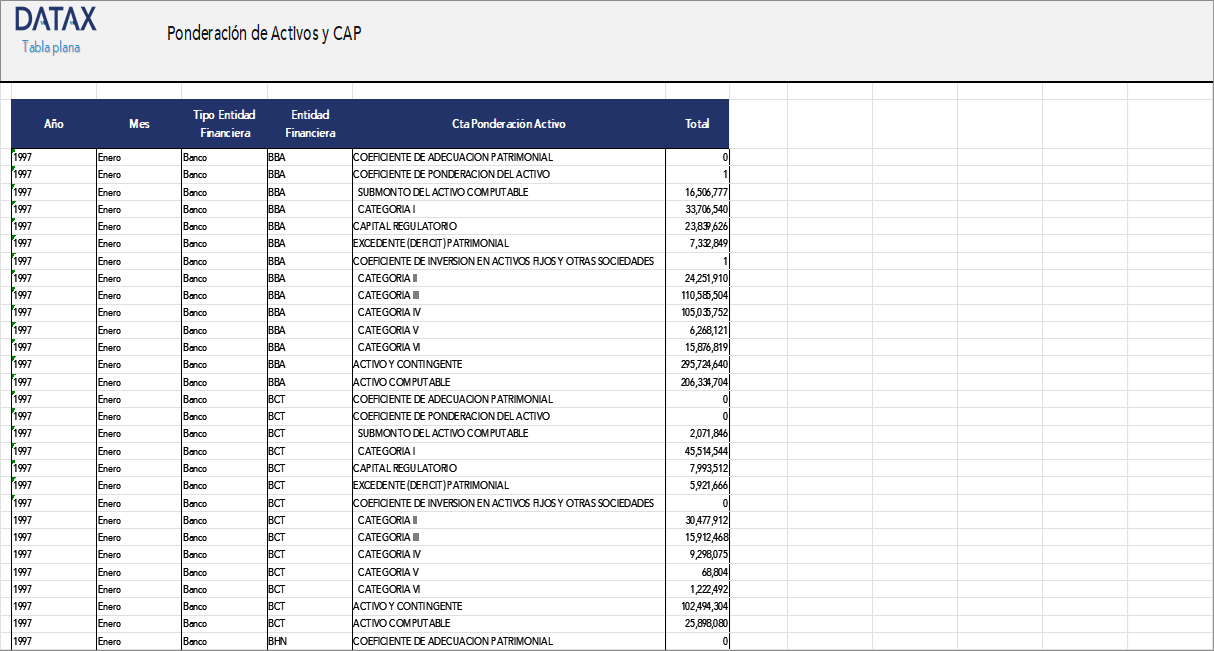Click the Tabla plana label under logo
1214x651 pixels.
51,47
